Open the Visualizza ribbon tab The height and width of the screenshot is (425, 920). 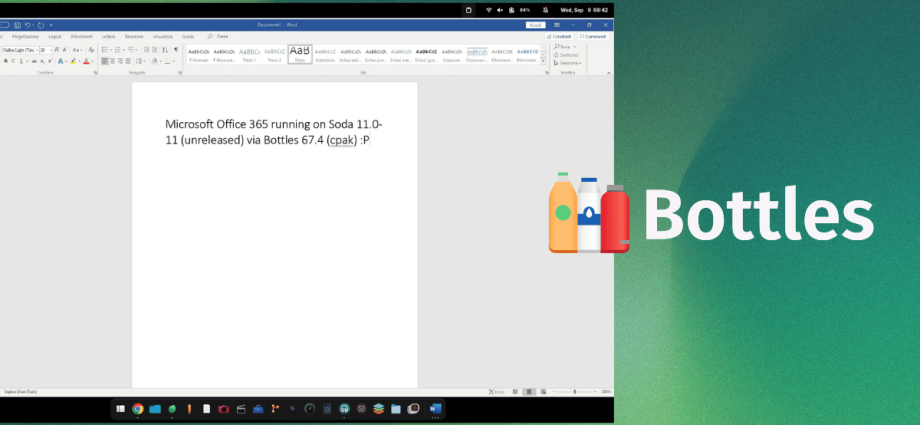163,36
